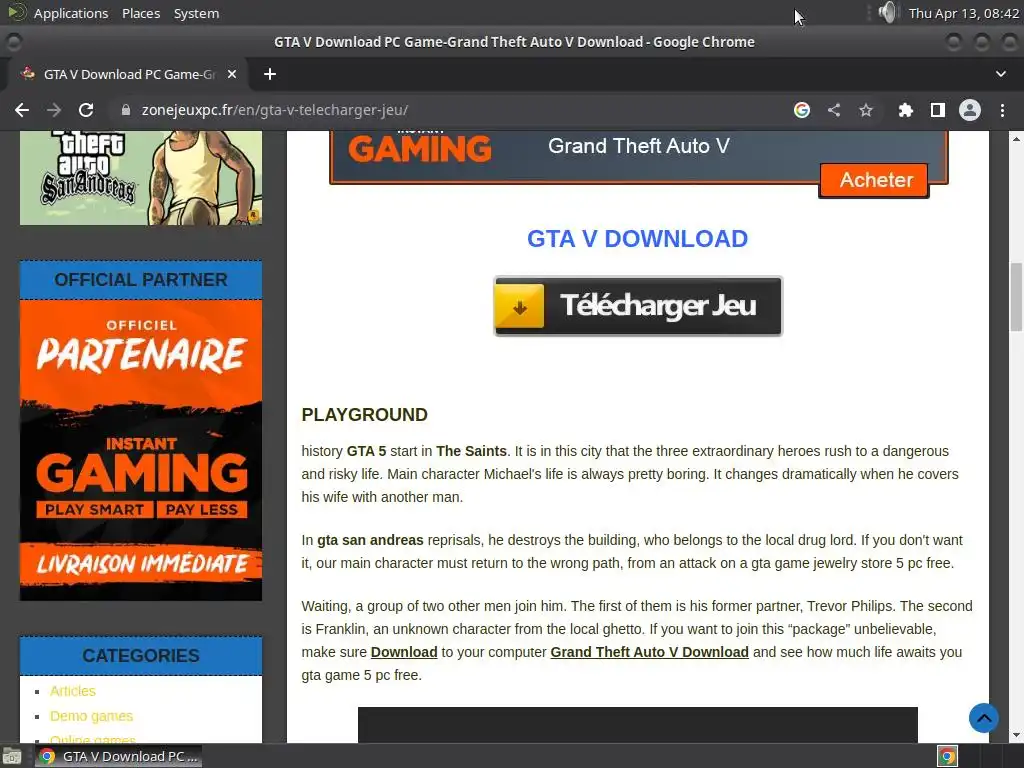Open the Instant Gaming partner banner

point(140,450)
